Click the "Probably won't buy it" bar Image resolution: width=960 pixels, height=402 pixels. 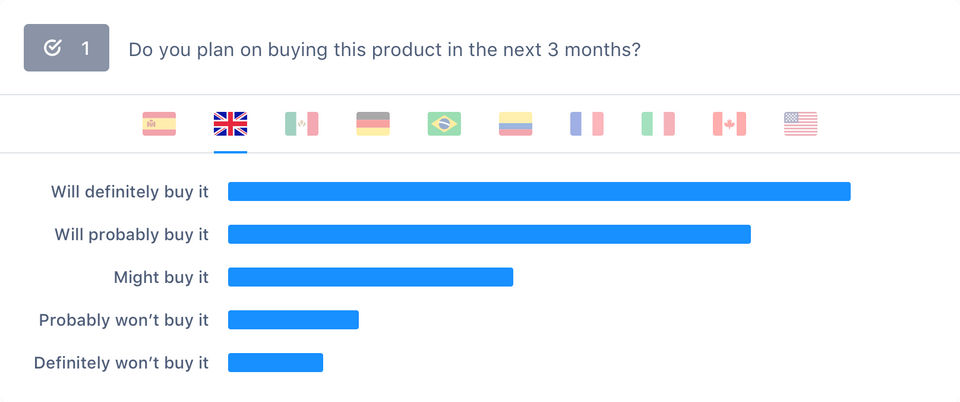[x=293, y=320]
